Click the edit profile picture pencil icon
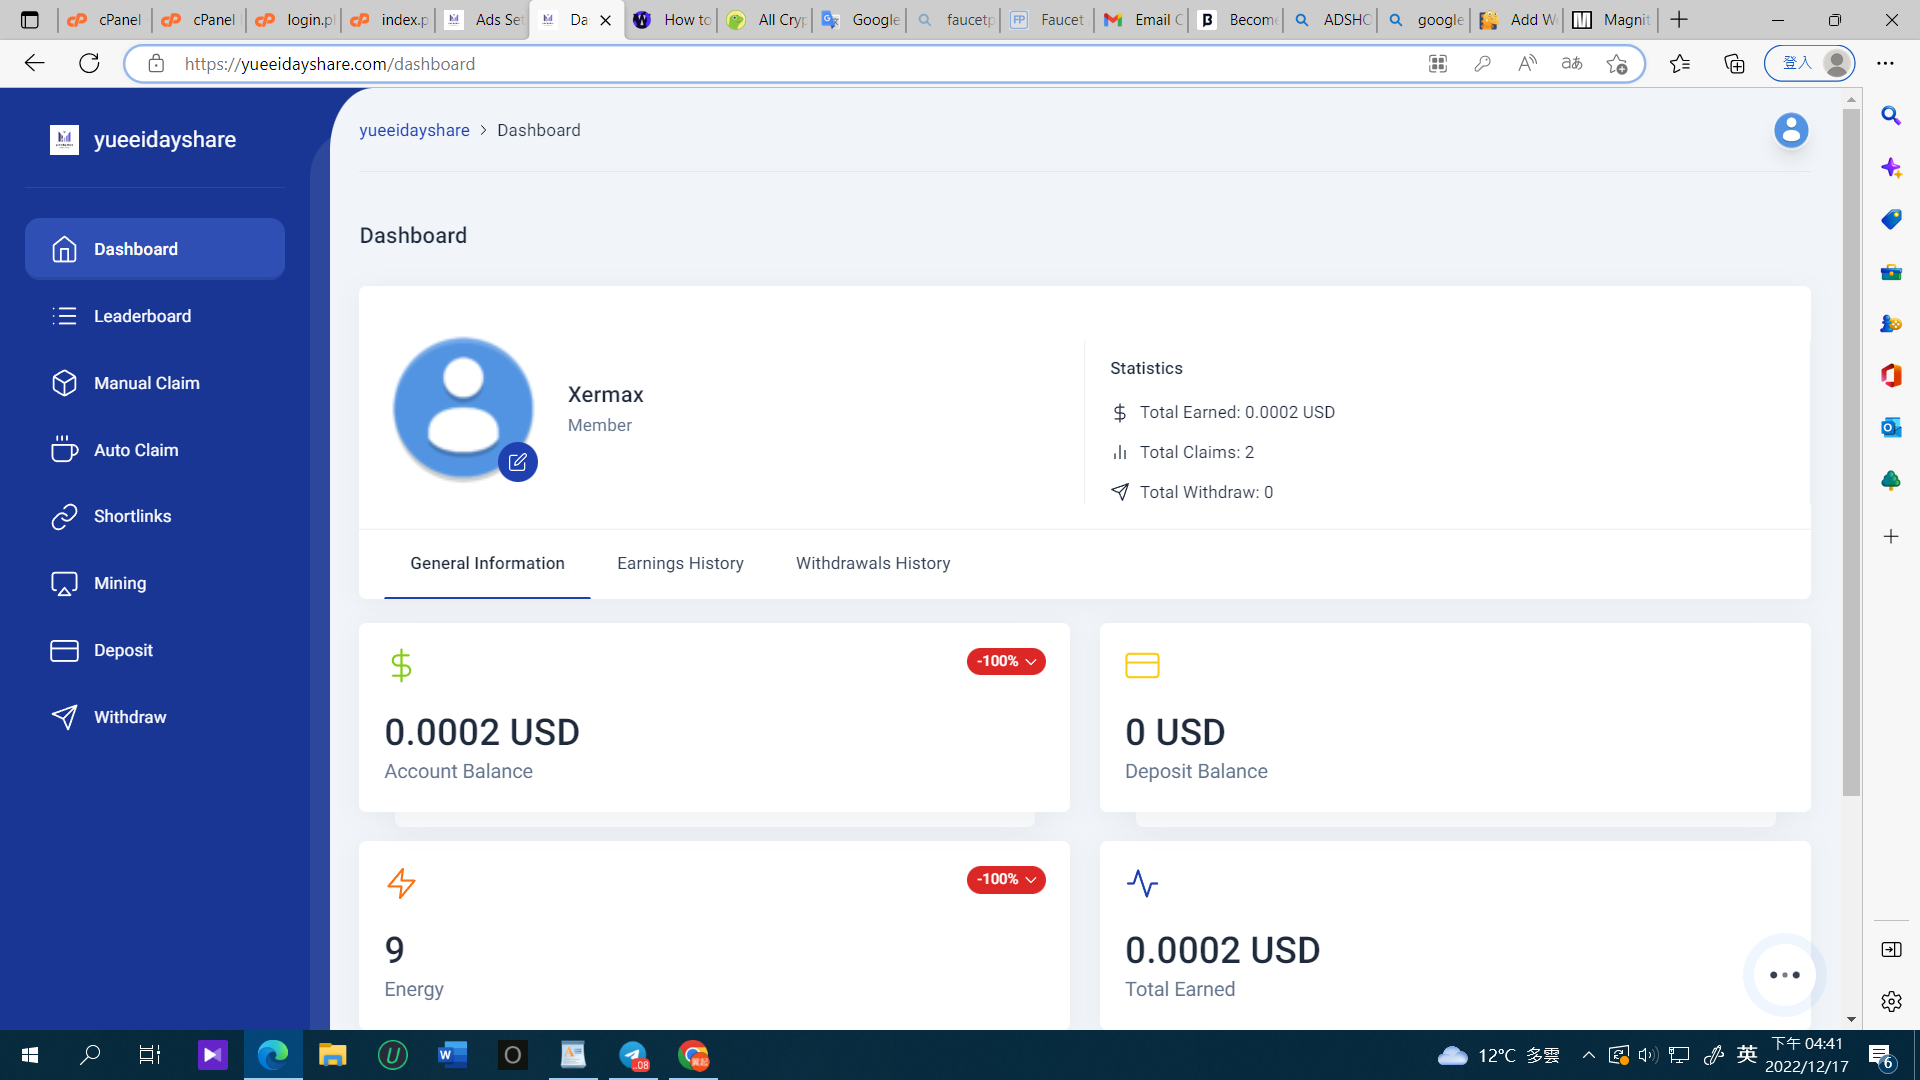This screenshot has height=1080, width=1920. [518, 462]
